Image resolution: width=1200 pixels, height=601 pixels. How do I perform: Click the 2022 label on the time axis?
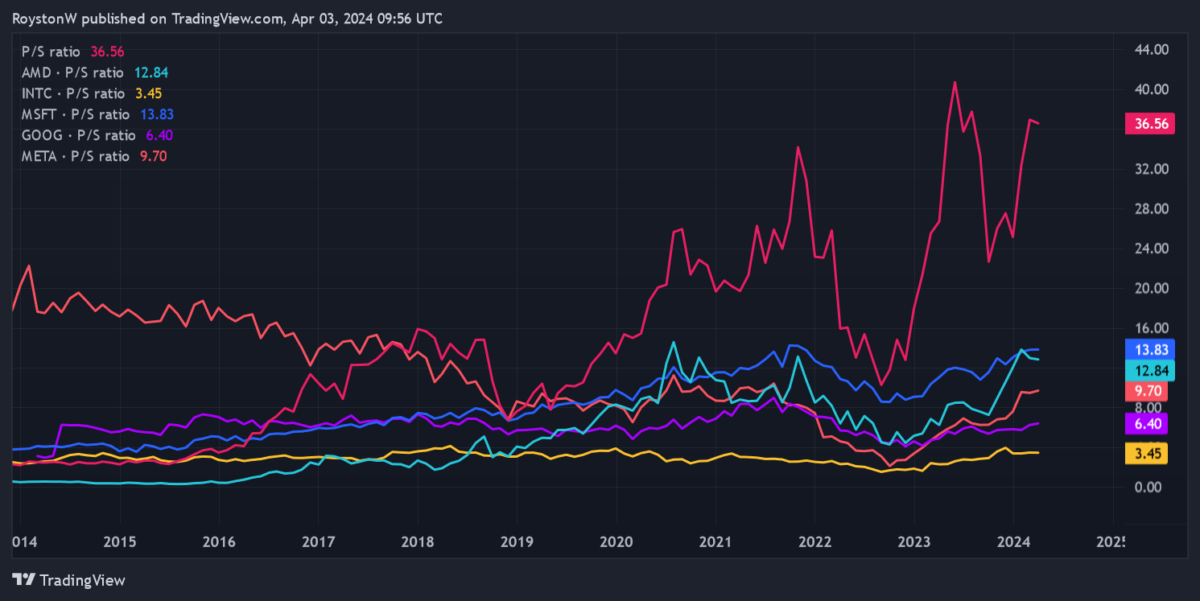coord(812,541)
